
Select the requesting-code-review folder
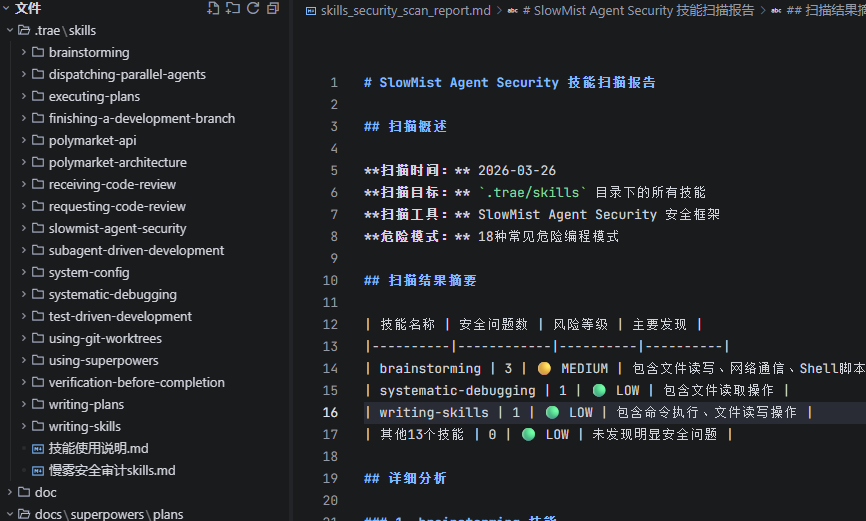pyautogui.click(x=117, y=207)
